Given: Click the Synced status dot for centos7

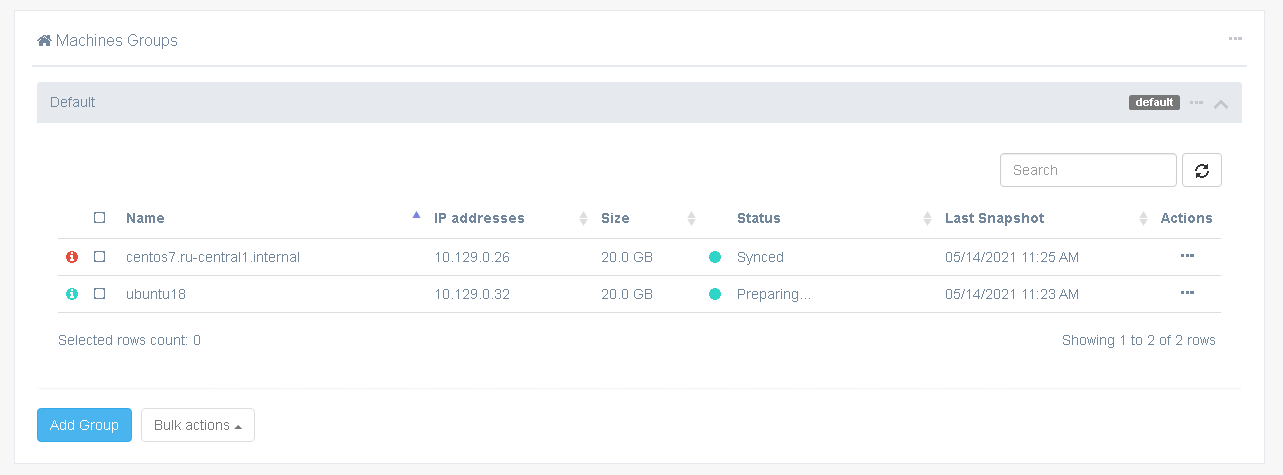Looking at the screenshot, I should 715,257.
